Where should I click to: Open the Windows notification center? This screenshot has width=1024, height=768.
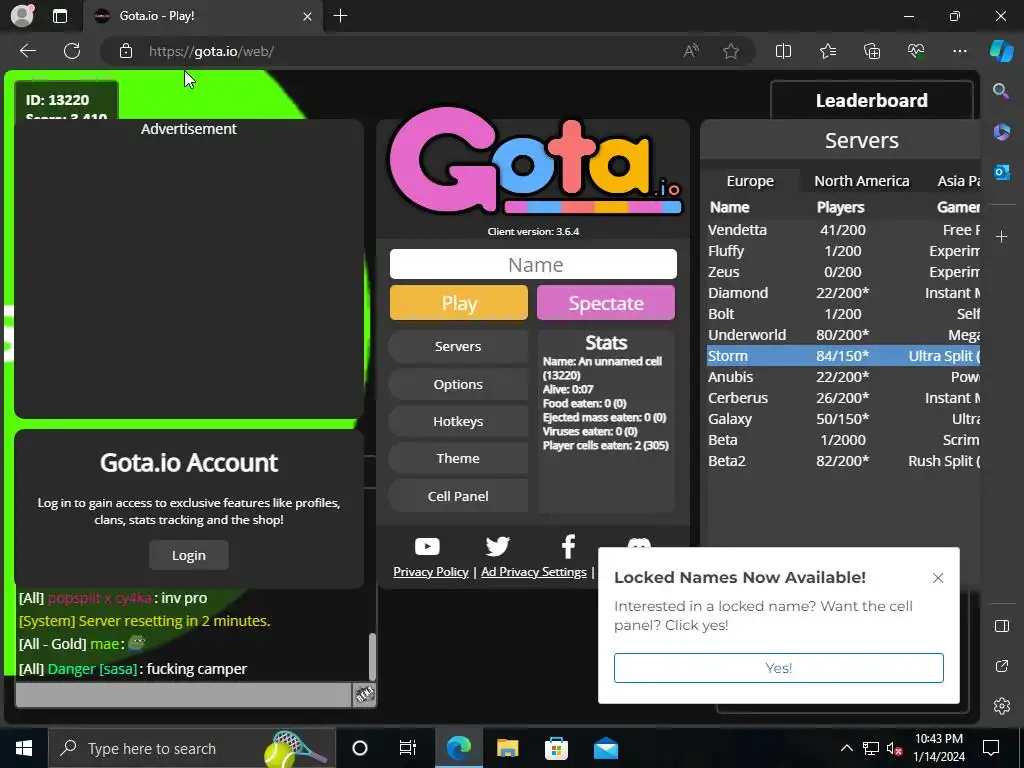coord(991,748)
